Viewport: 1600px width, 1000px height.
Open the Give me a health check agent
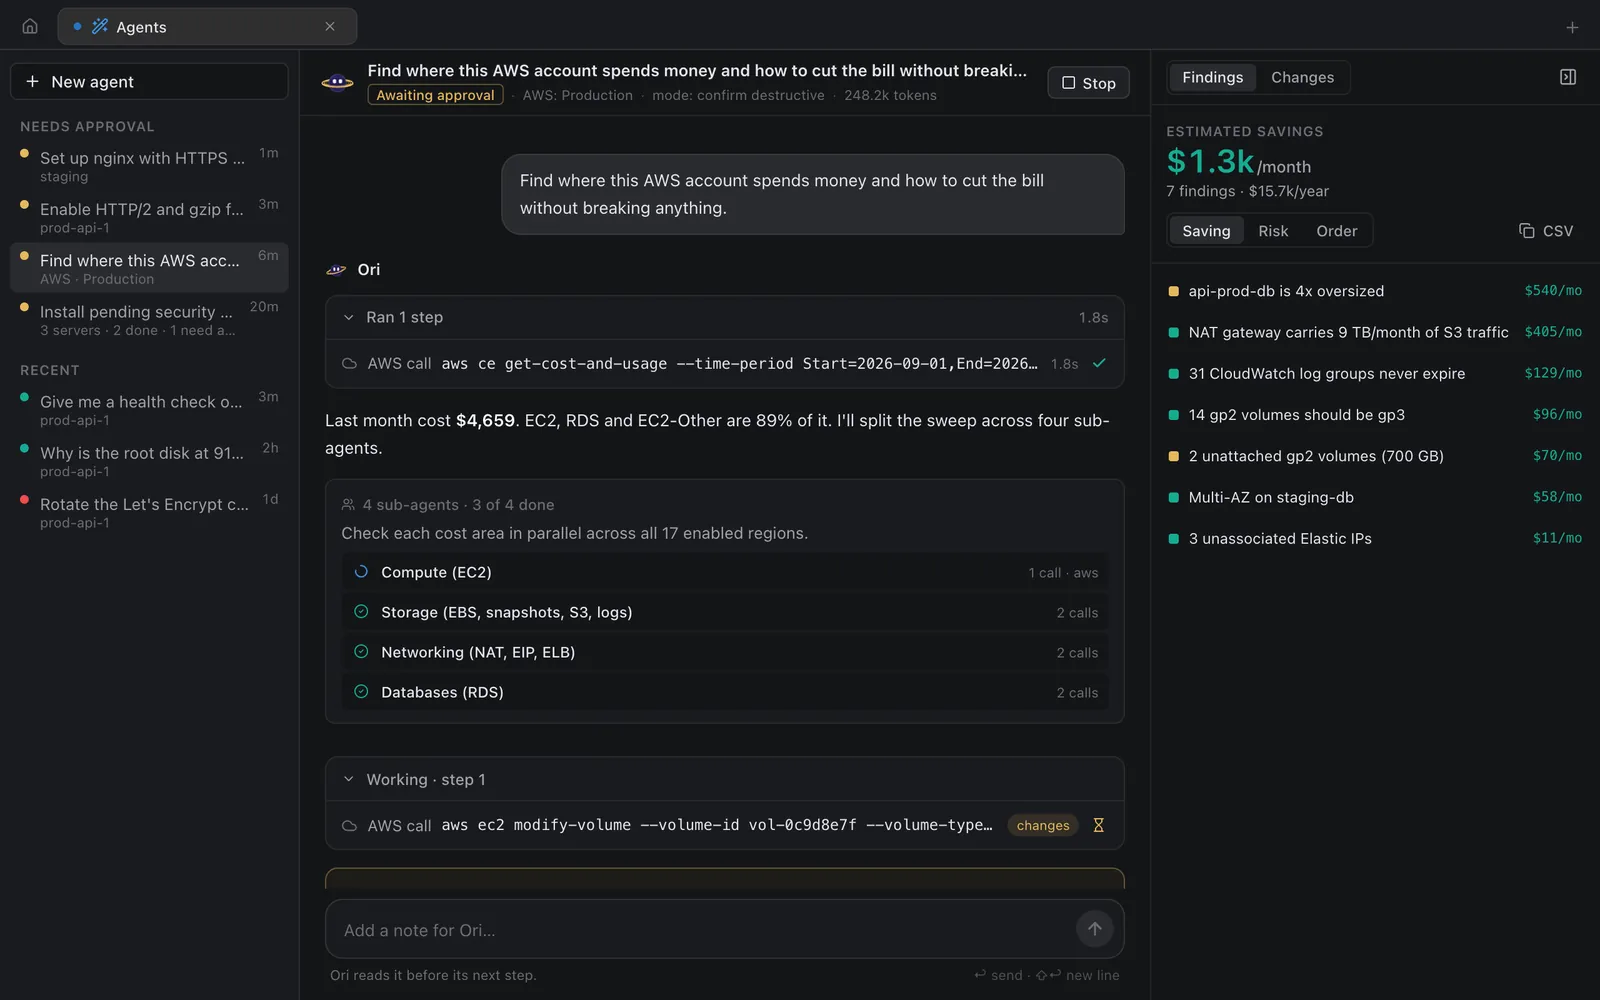pos(149,410)
